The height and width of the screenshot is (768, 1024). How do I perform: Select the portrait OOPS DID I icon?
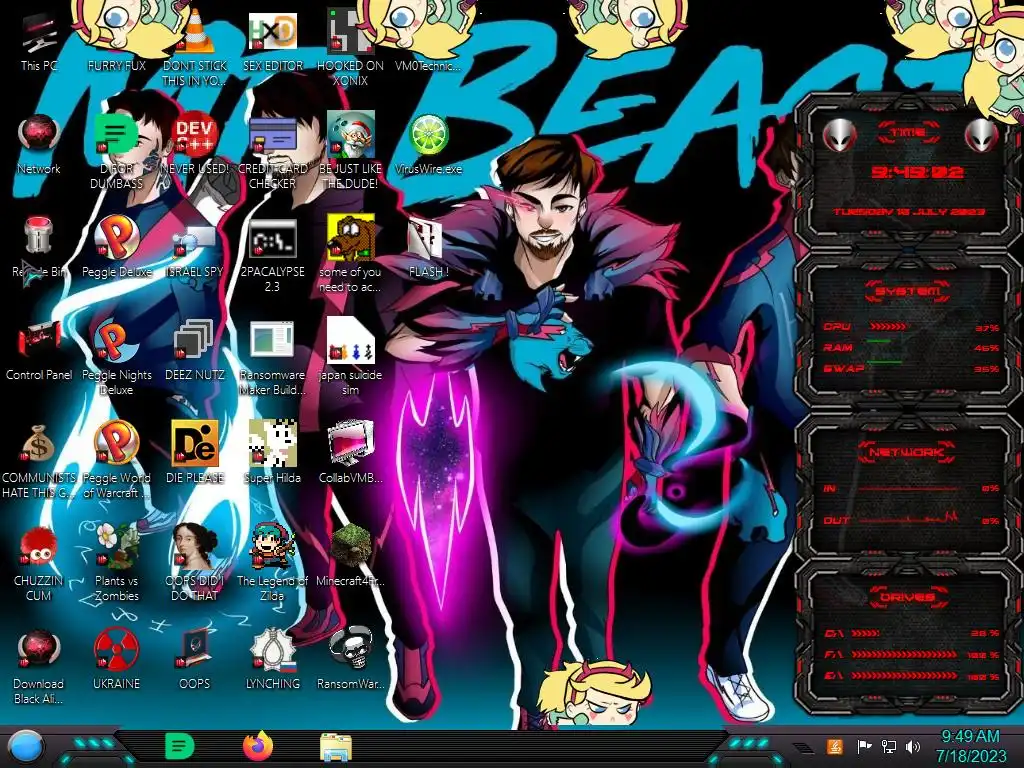(195, 557)
